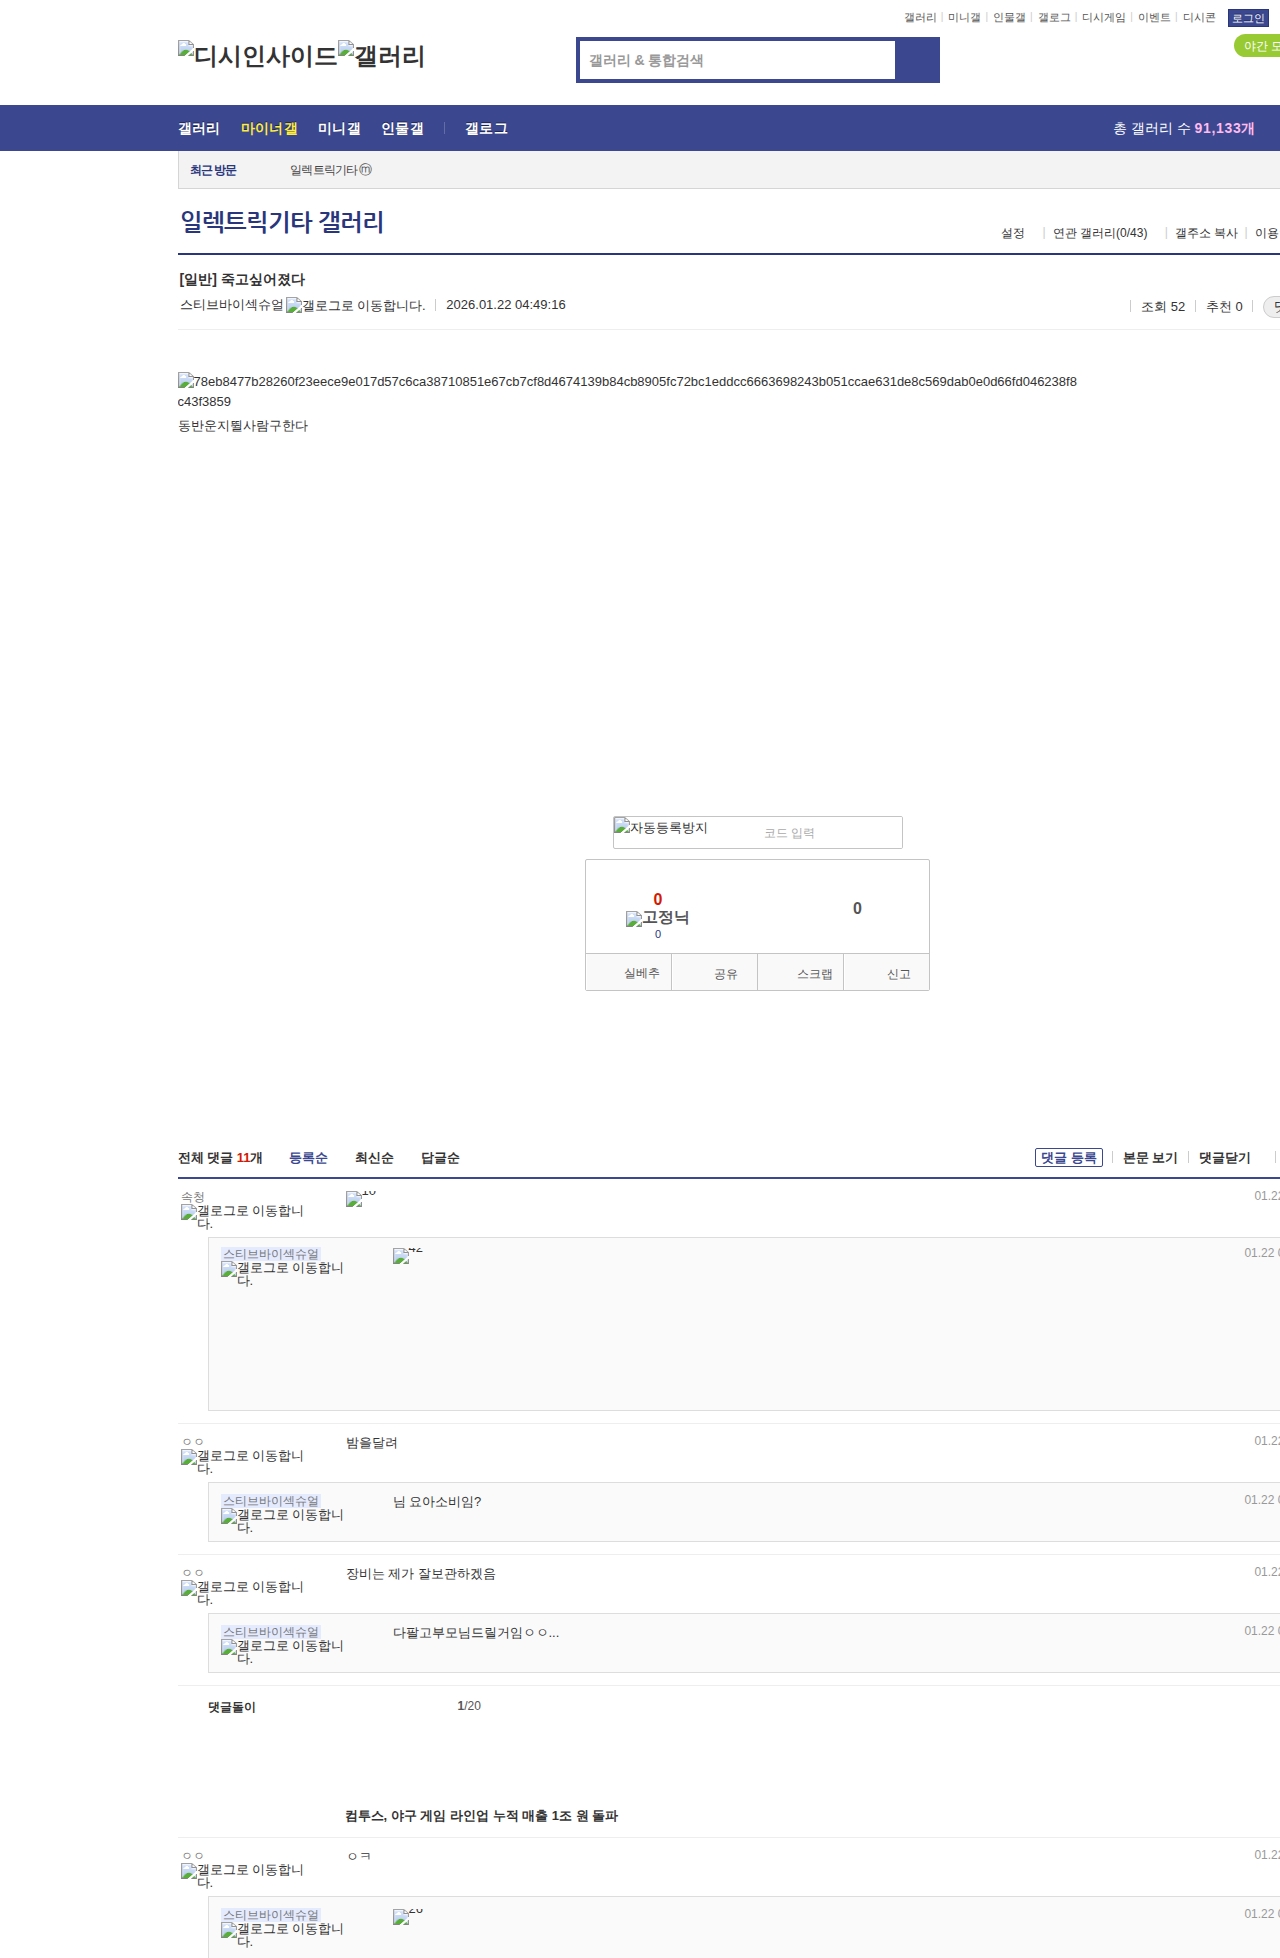Click top utility link 인물갤
1280x1958 pixels.
tap(1009, 17)
